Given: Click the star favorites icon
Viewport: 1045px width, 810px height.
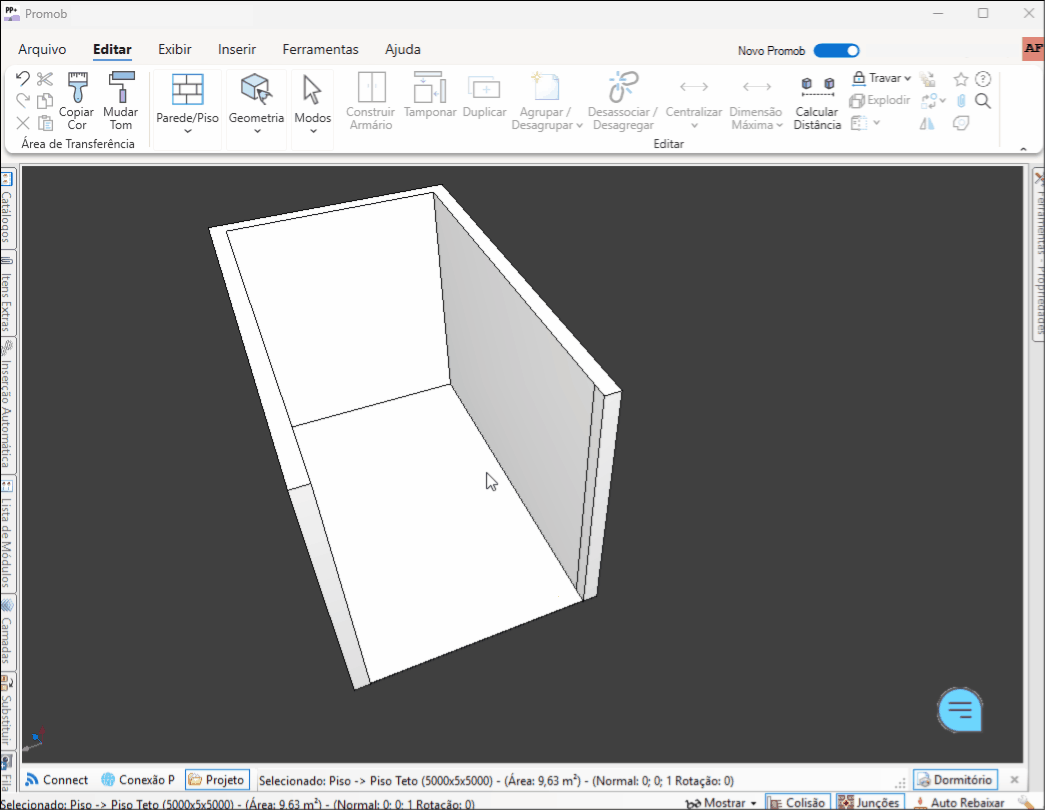Looking at the screenshot, I should (x=960, y=79).
